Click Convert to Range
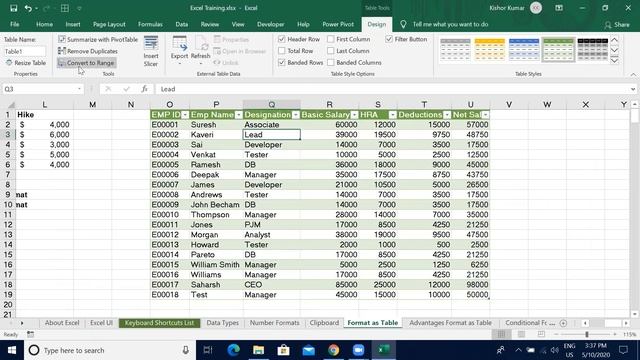 (87, 63)
